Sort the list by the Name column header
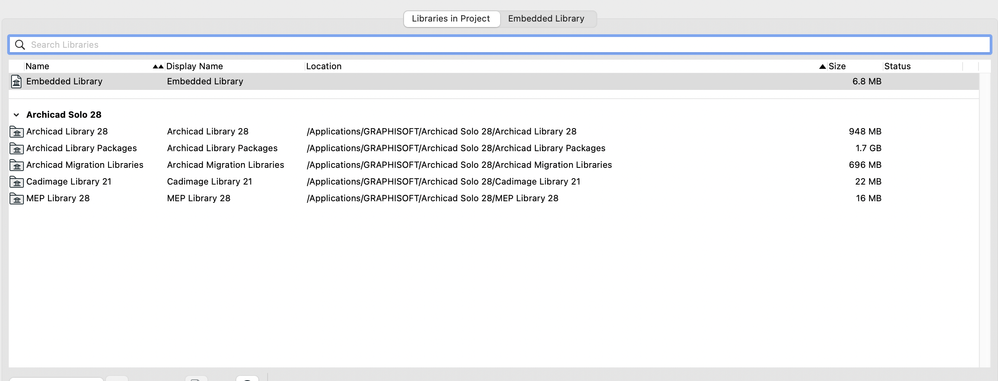This screenshot has height=381, width=998. coord(37,66)
